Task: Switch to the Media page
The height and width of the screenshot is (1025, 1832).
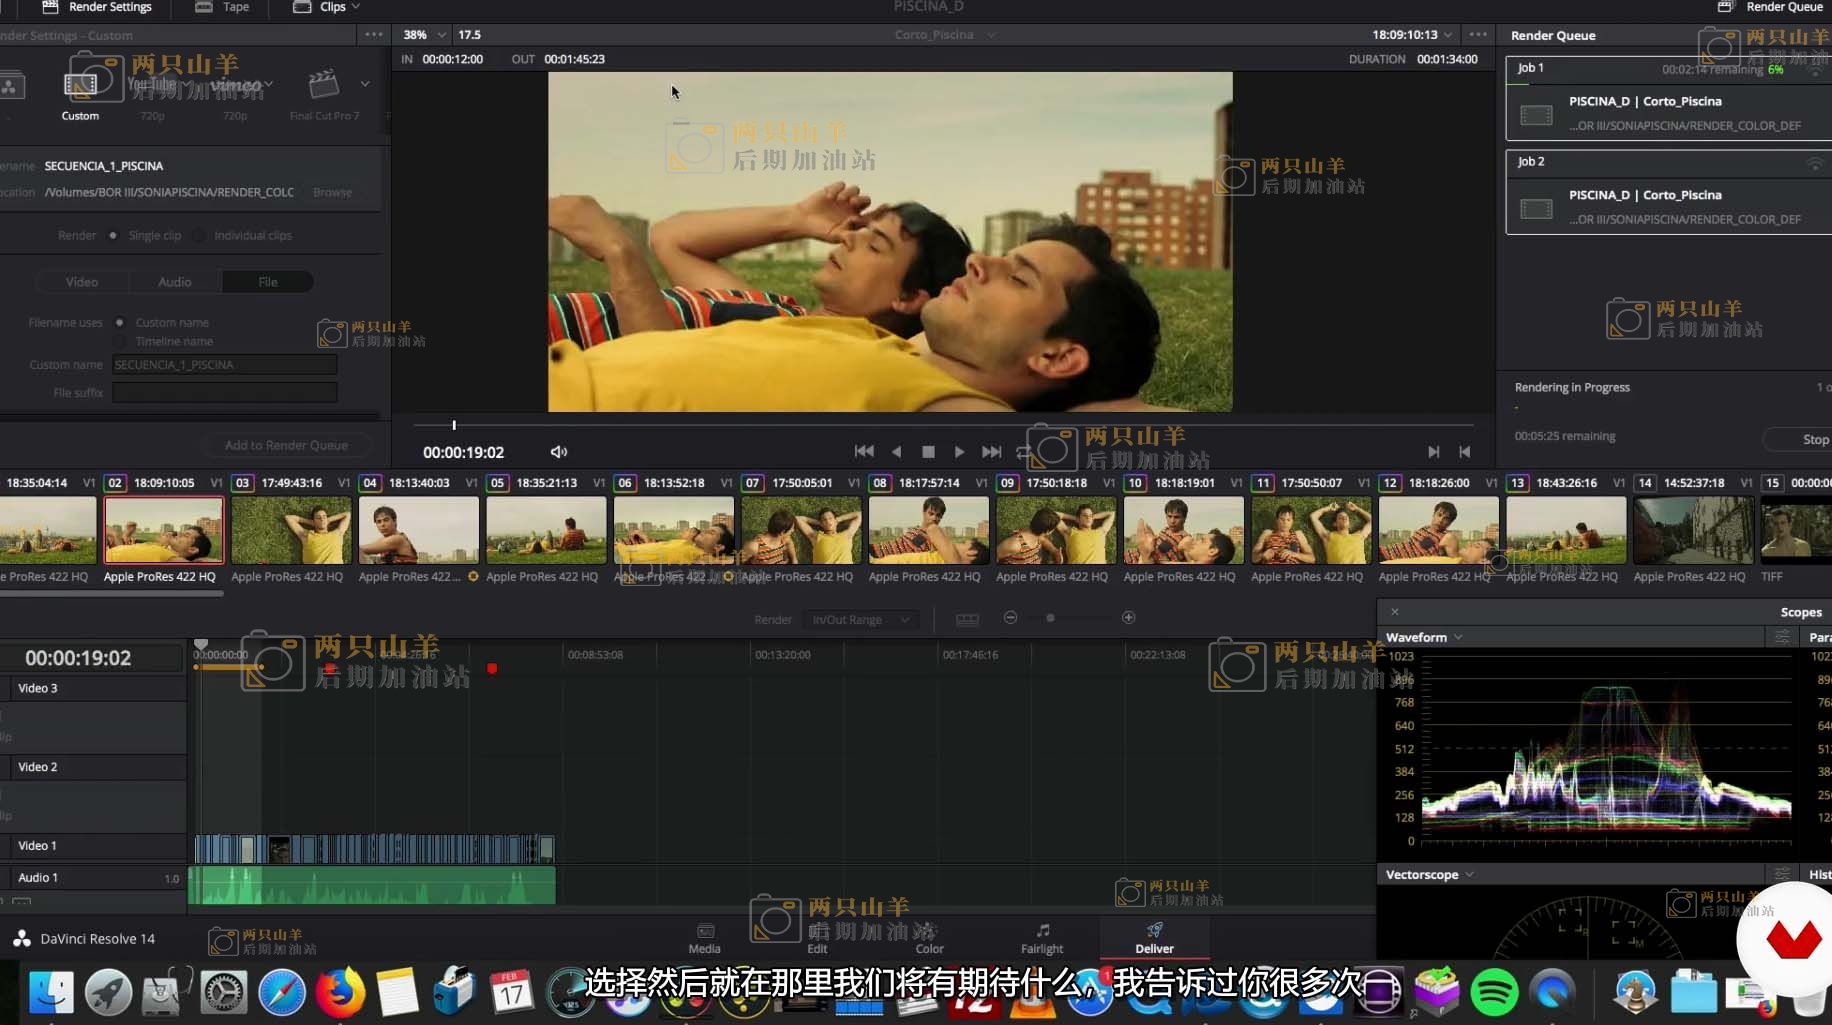Action: [705, 939]
